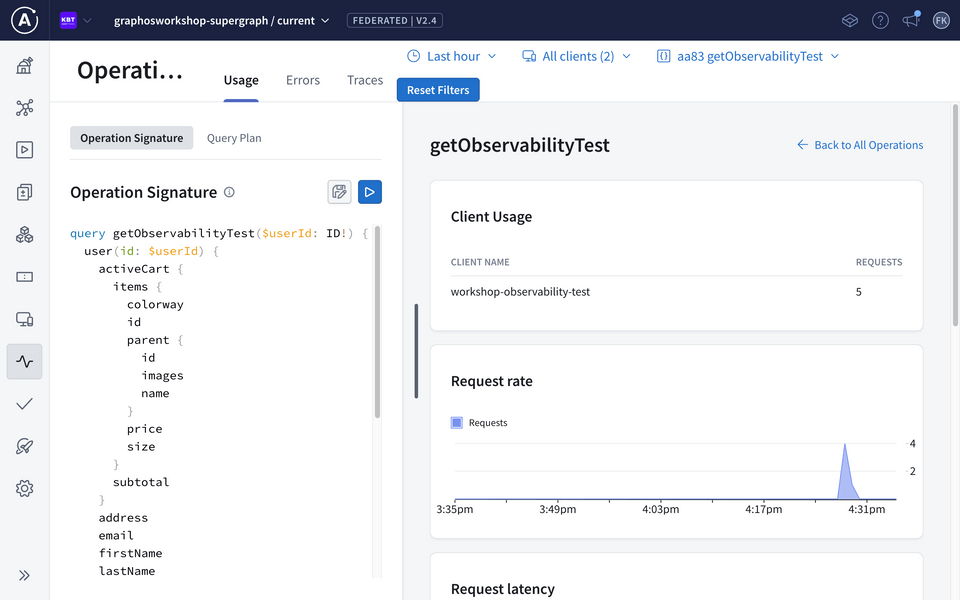Open the Changelog icon in sidebar

(24, 192)
